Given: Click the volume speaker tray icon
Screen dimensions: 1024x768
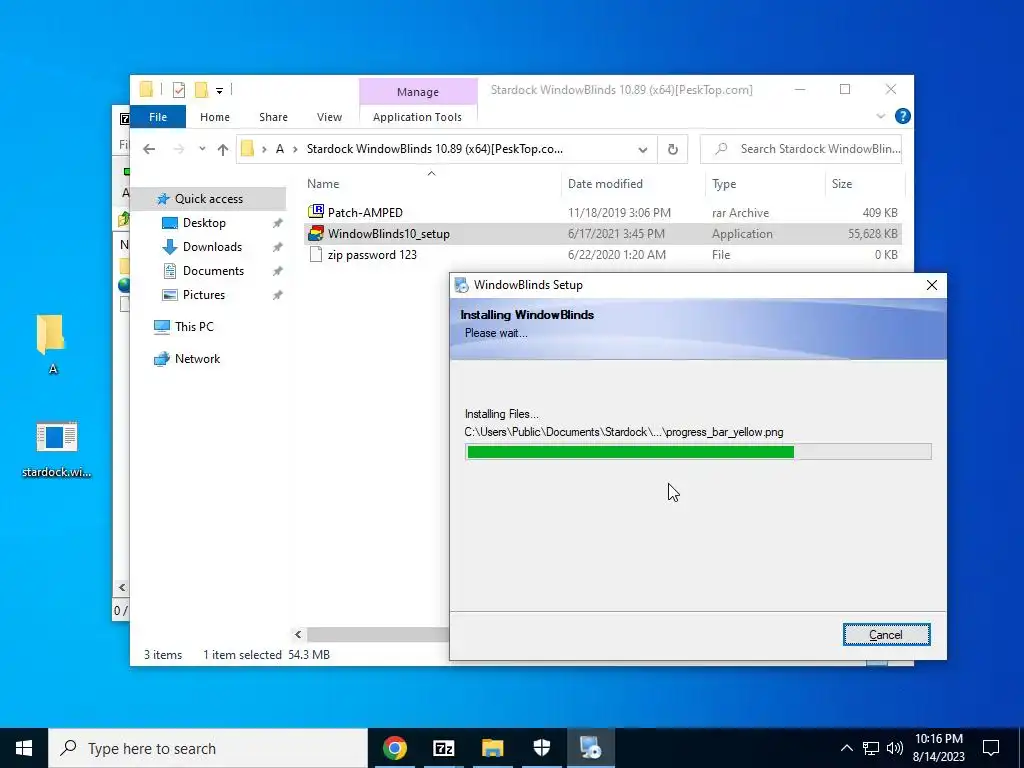Looking at the screenshot, I should (895, 748).
